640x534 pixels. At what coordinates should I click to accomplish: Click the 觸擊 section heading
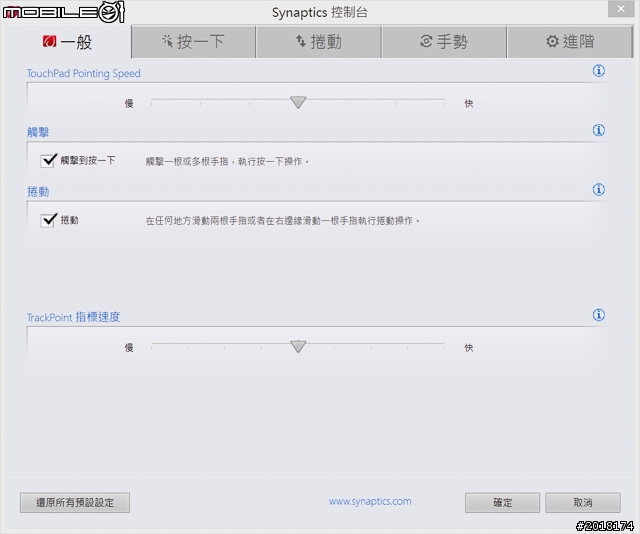tap(38, 132)
